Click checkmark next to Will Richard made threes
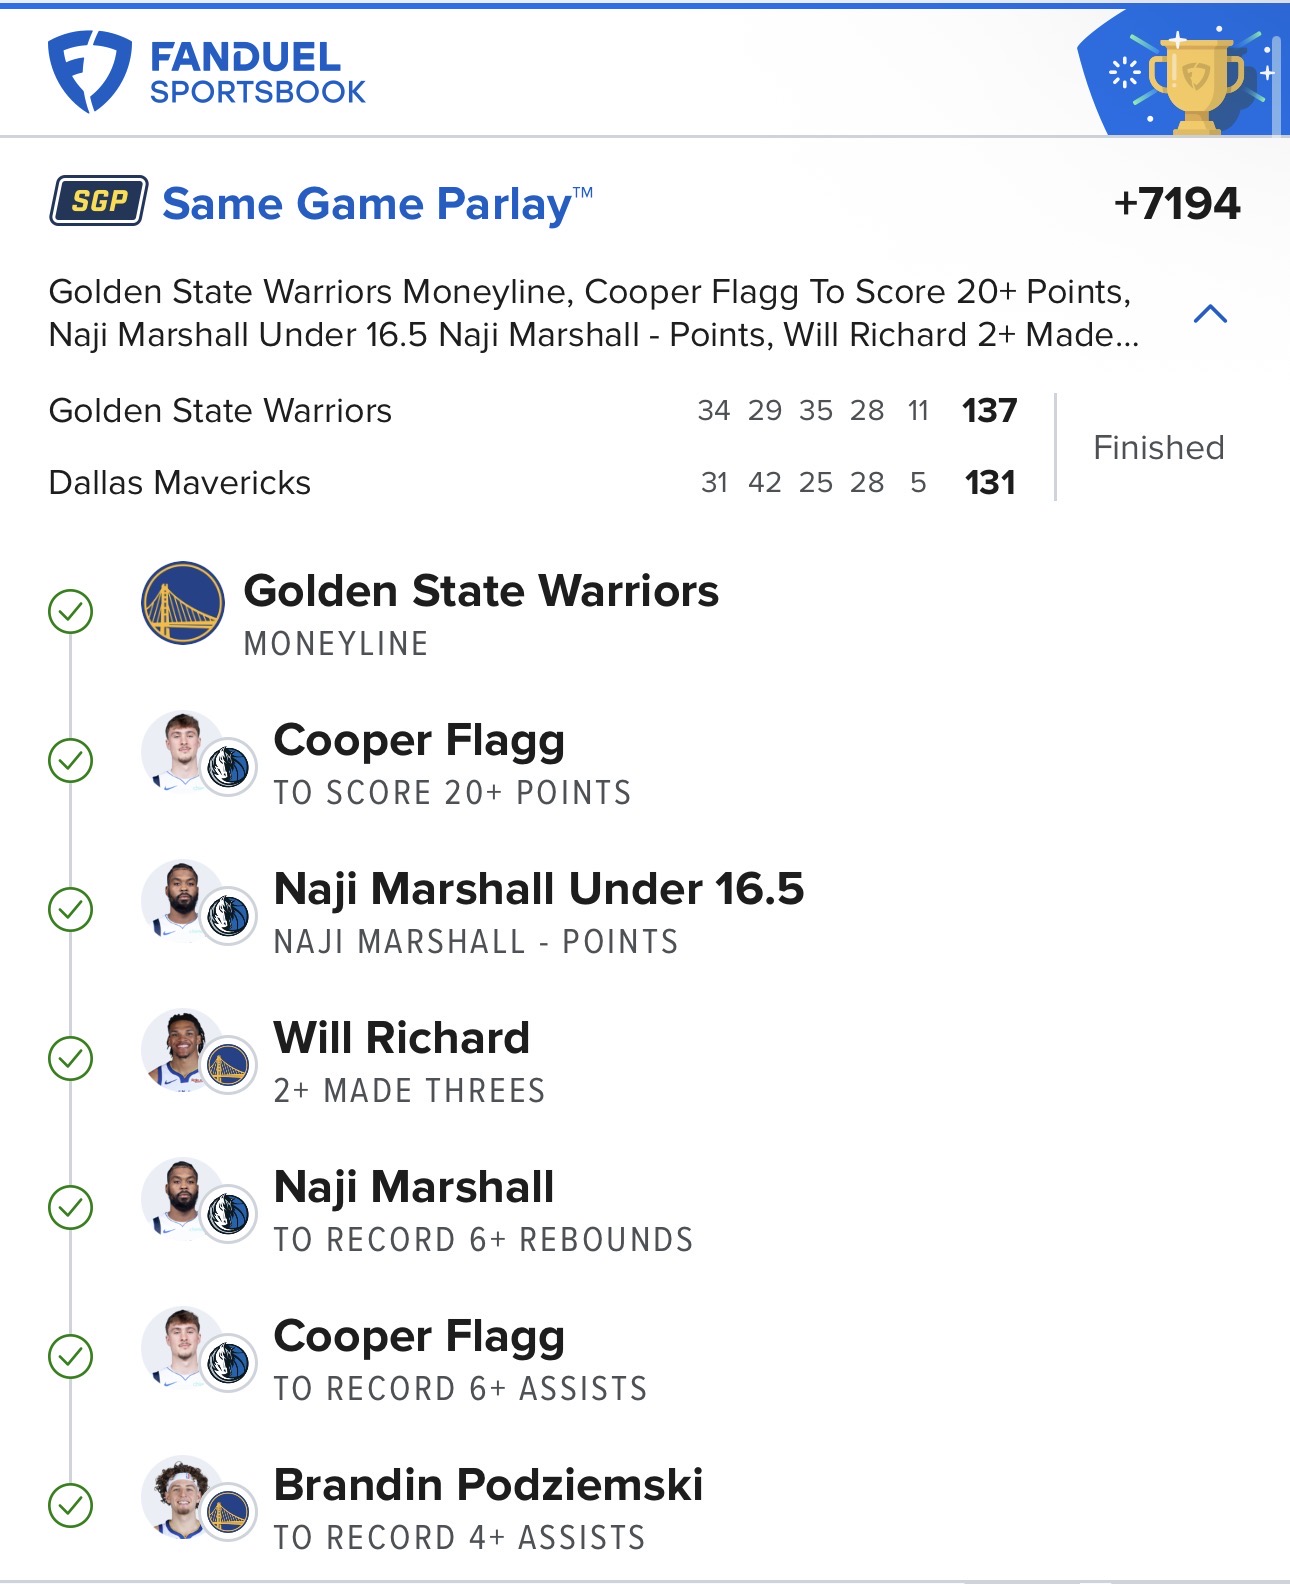The height and width of the screenshot is (1584, 1290). (71, 1058)
